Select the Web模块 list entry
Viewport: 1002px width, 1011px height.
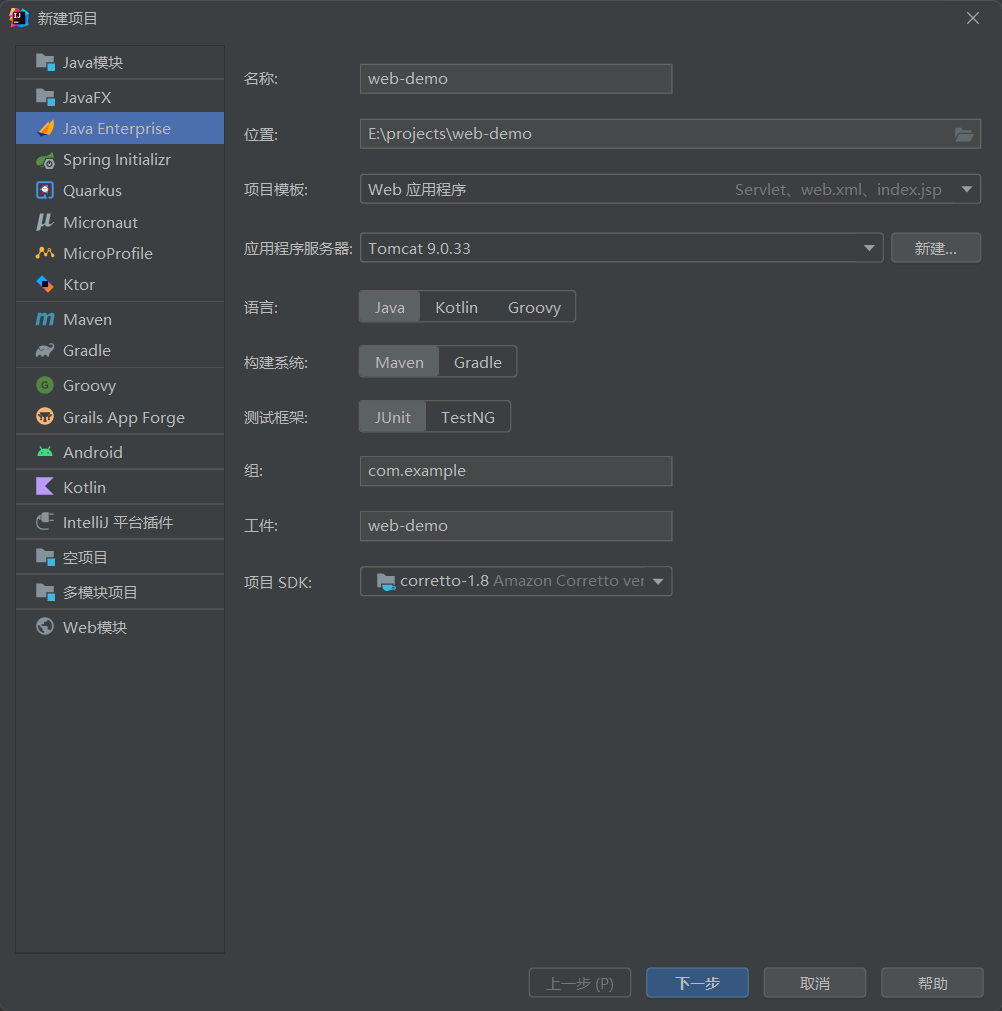click(120, 627)
